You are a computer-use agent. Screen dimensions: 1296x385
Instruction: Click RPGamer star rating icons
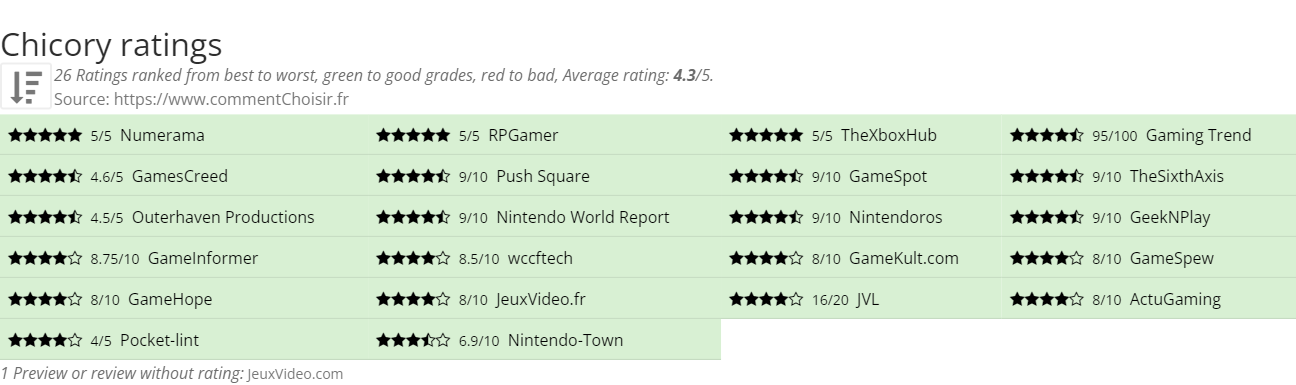[413, 135]
